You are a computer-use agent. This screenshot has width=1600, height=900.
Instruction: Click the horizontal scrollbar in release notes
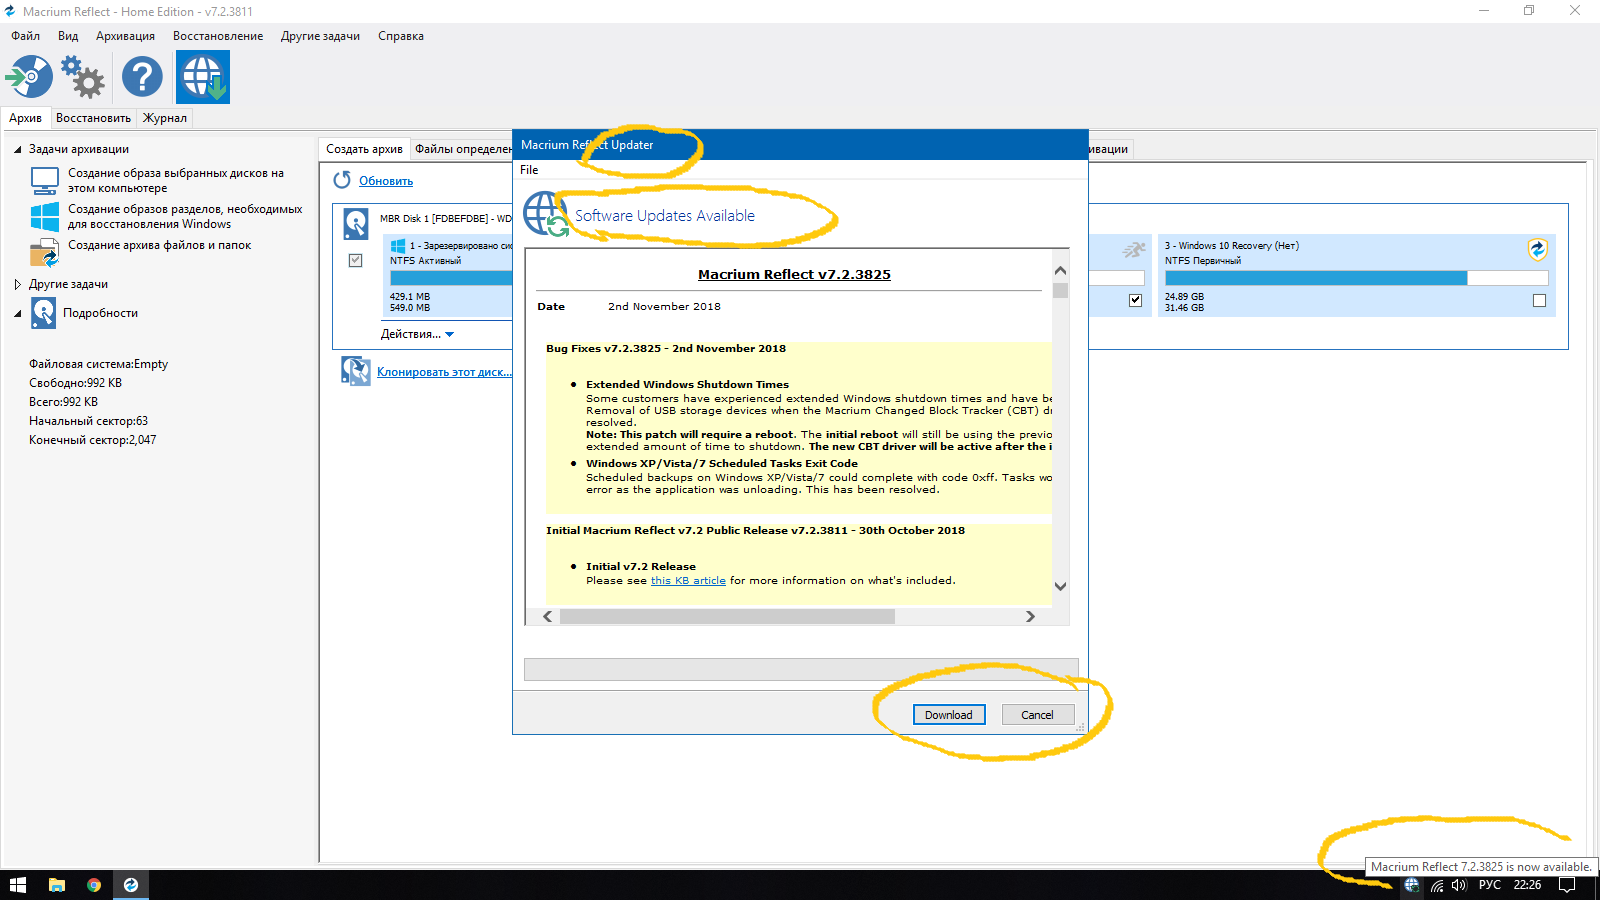pyautogui.click(x=727, y=617)
